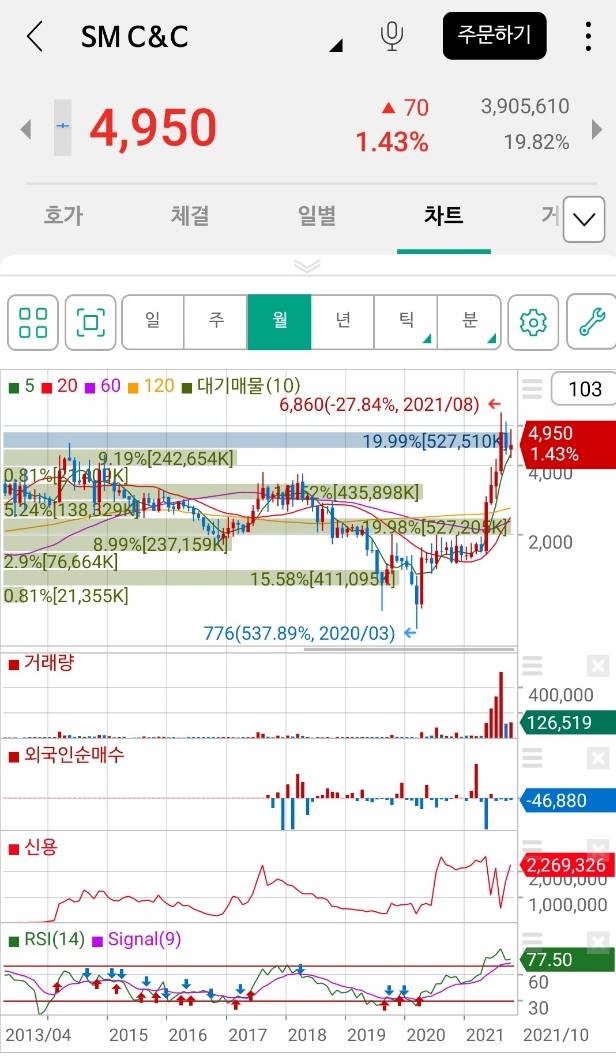Select the 차트 tab

click(x=443, y=216)
